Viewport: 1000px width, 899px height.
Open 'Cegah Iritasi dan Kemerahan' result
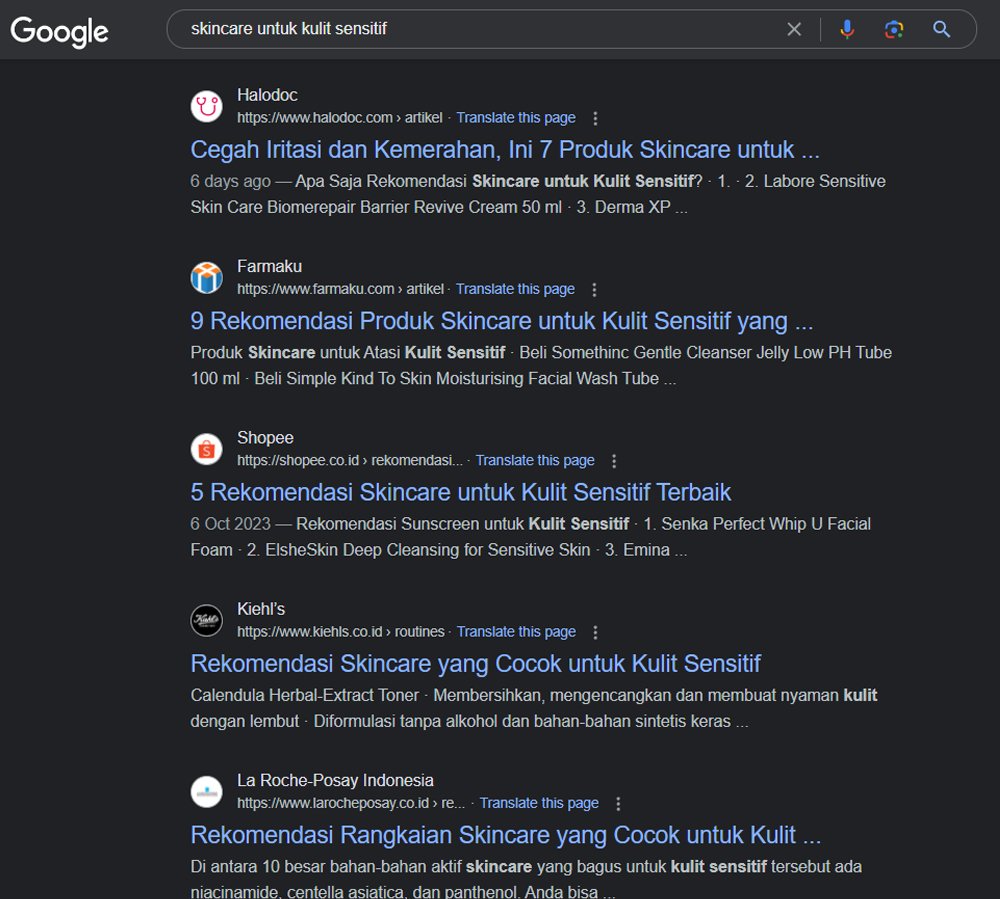504,150
